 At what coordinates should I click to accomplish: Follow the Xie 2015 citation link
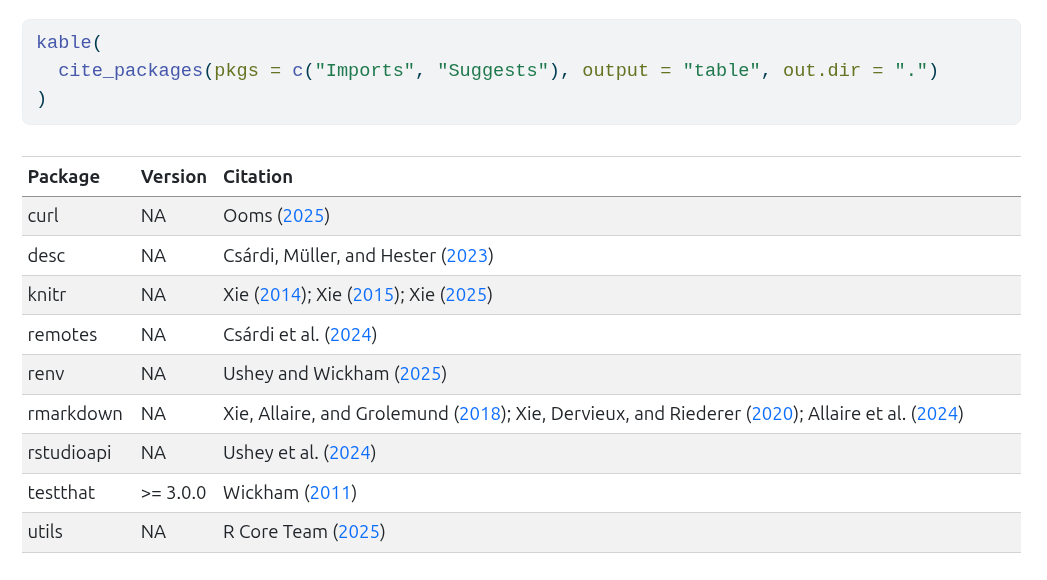pyautogui.click(x=373, y=295)
